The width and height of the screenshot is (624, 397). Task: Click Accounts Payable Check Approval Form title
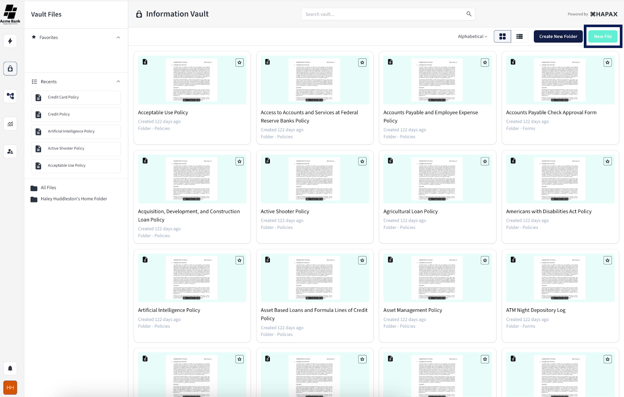tap(551, 113)
